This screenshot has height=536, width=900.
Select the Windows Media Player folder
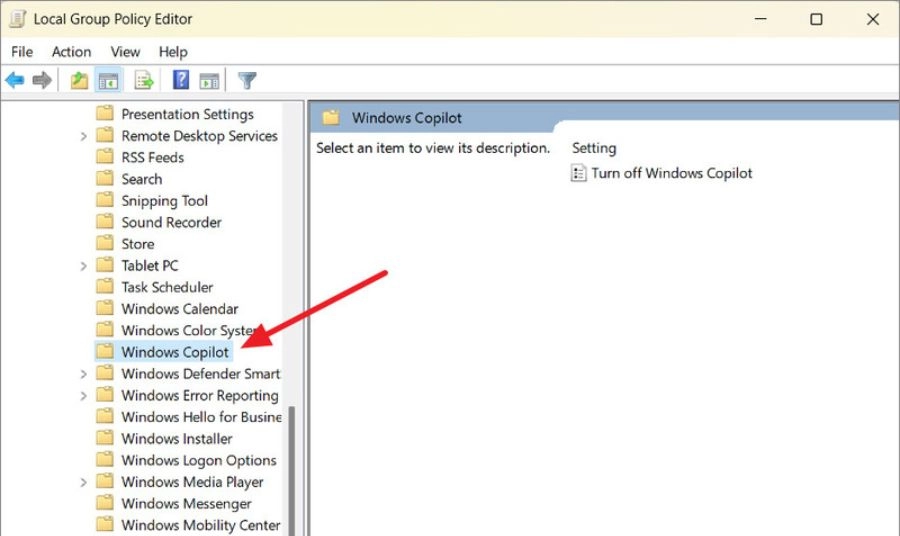point(192,482)
